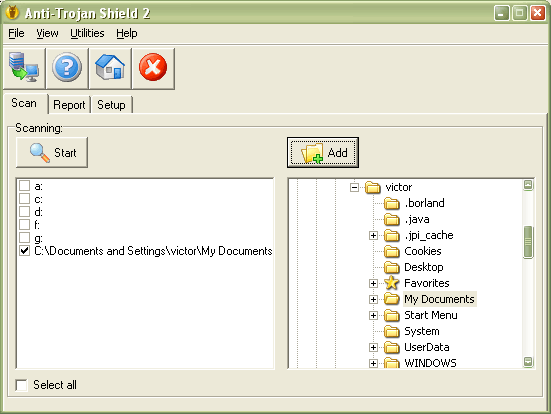551x414 pixels.
Task: Click the Anti-Trojan Shield title bar logo
Action: (13, 13)
